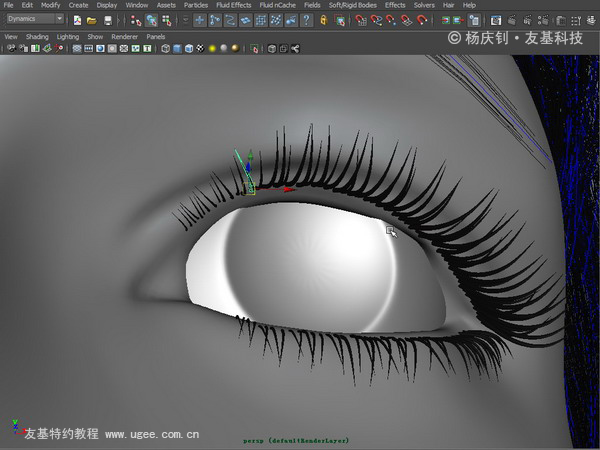
Task: Toggle miscellaneous question-mark selection mask
Action: tap(307, 20)
